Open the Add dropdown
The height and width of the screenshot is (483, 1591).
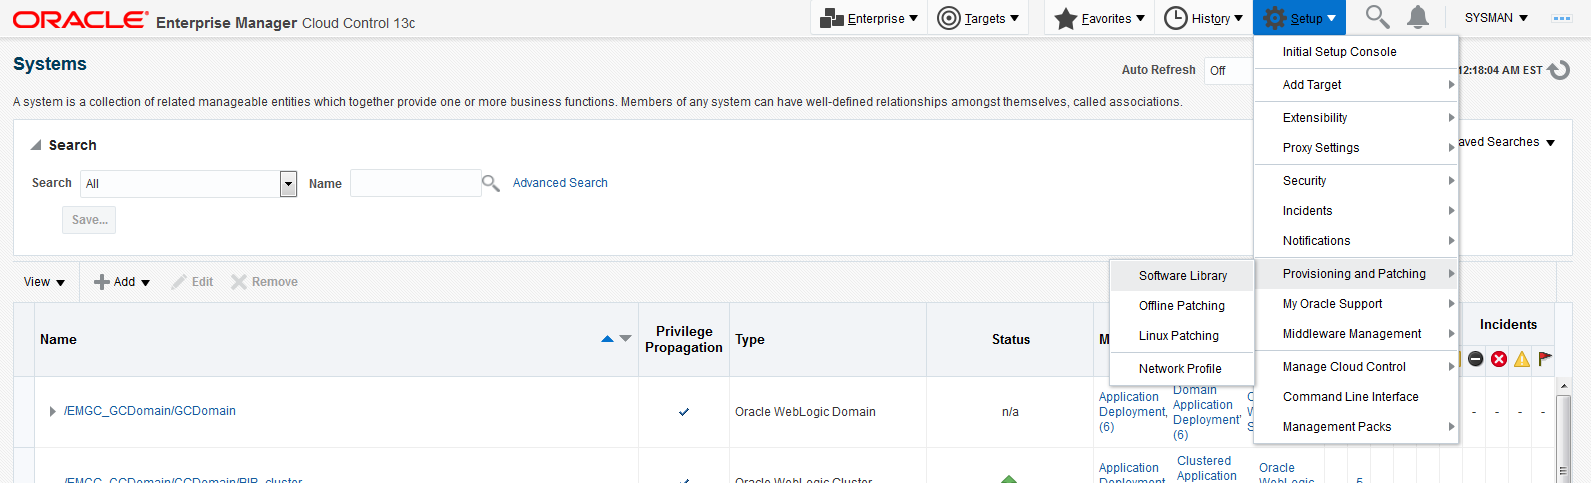pos(122,282)
